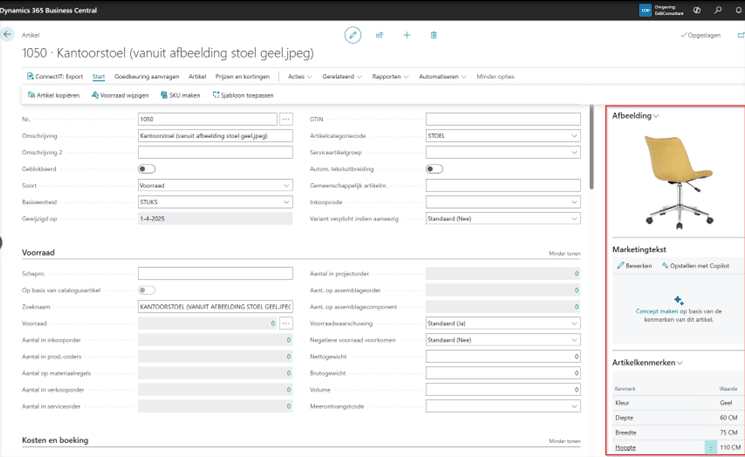Open Negatieve voorraad voorkomen dropdown
The height and width of the screenshot is (457, 745).
tap(574, 340)
